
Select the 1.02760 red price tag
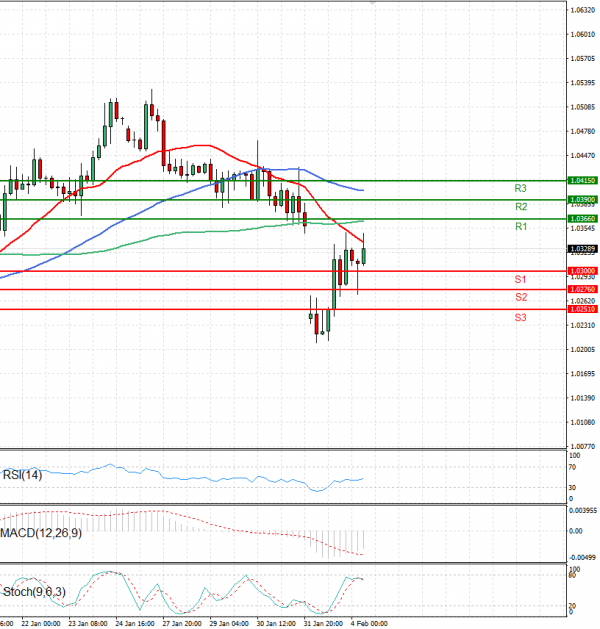(x=583, y=289)
